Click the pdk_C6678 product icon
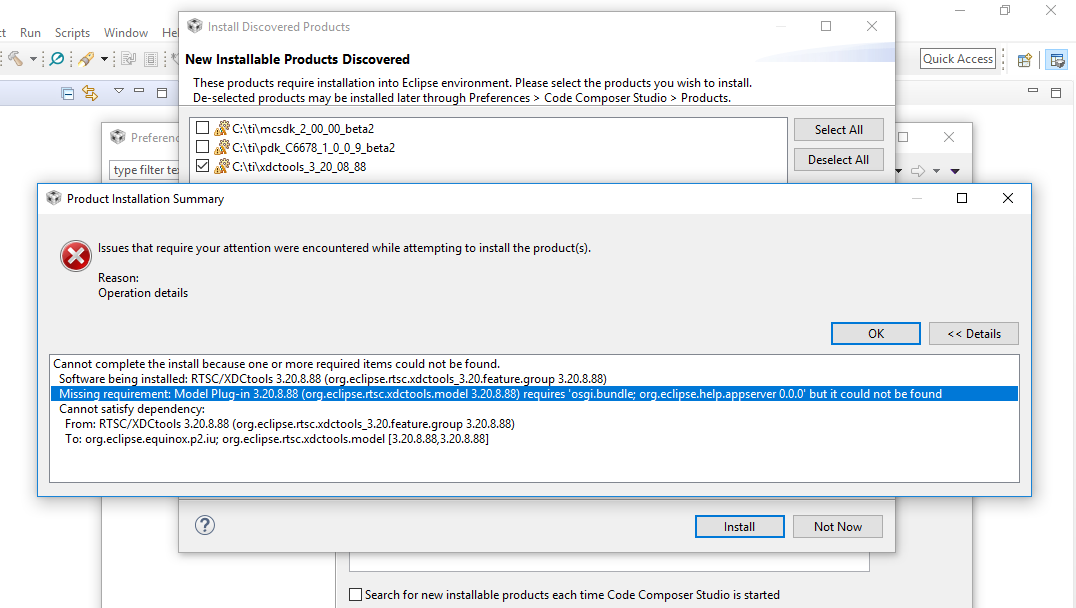This screenshot has height=608, width=1076. pos(222,147)
